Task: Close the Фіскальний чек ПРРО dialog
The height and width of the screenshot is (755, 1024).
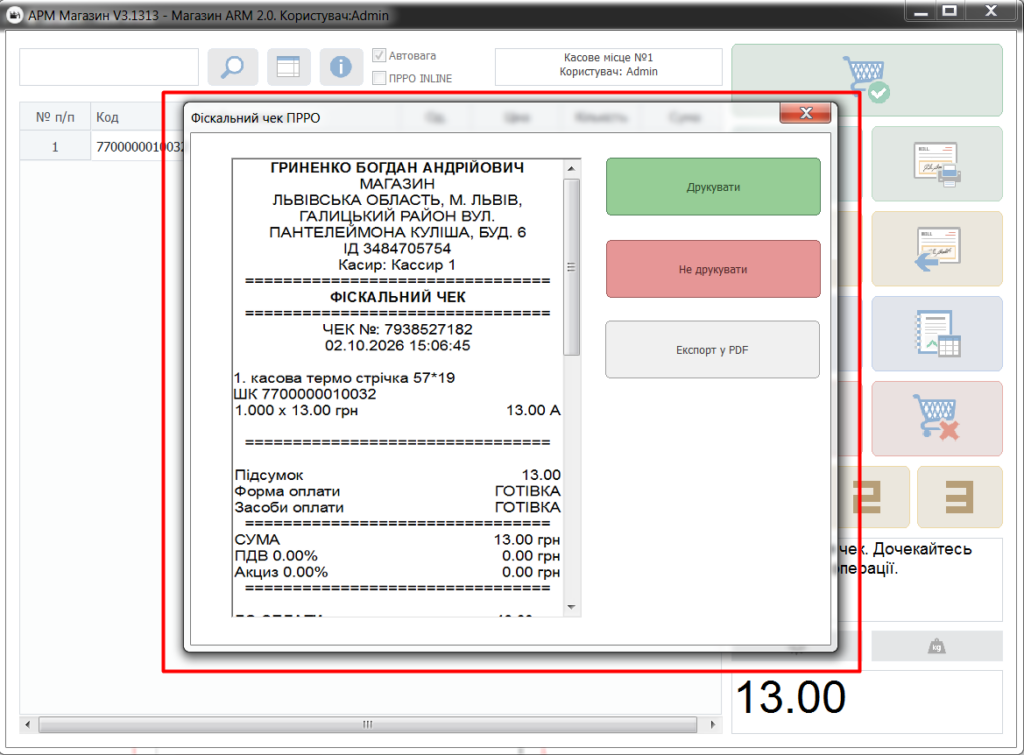Action: click(x=806, y=113)
